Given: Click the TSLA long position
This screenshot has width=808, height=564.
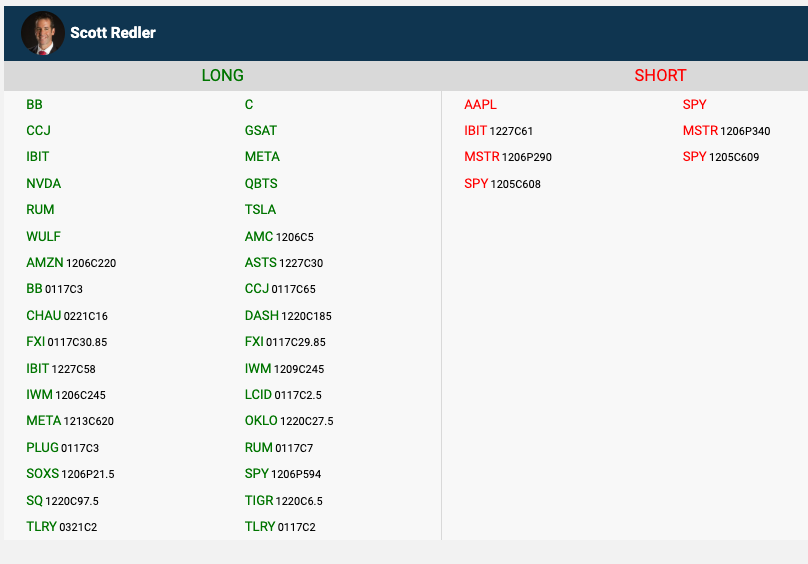Looking at the screenshot, I should (260, 210).
